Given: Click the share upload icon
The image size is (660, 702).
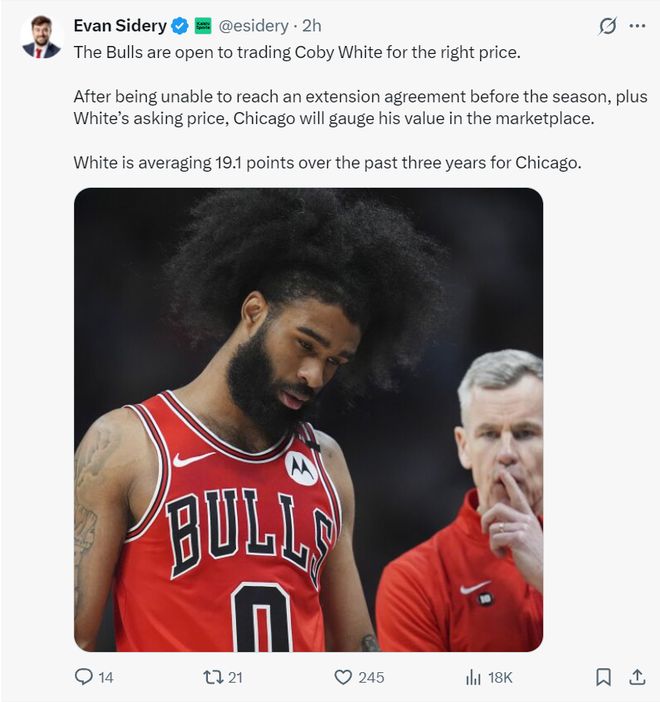Looking at the screenshot, I should tap(637, 677).
